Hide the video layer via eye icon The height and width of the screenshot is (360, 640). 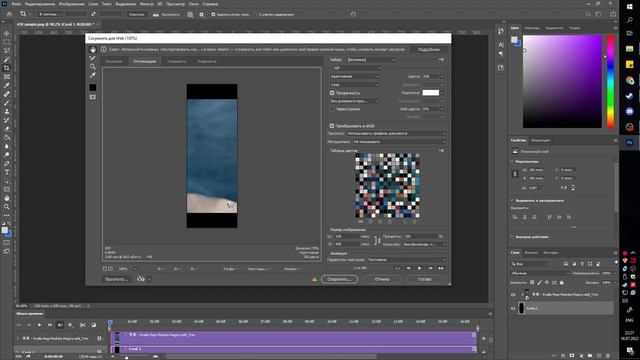[x=513, y=294]
